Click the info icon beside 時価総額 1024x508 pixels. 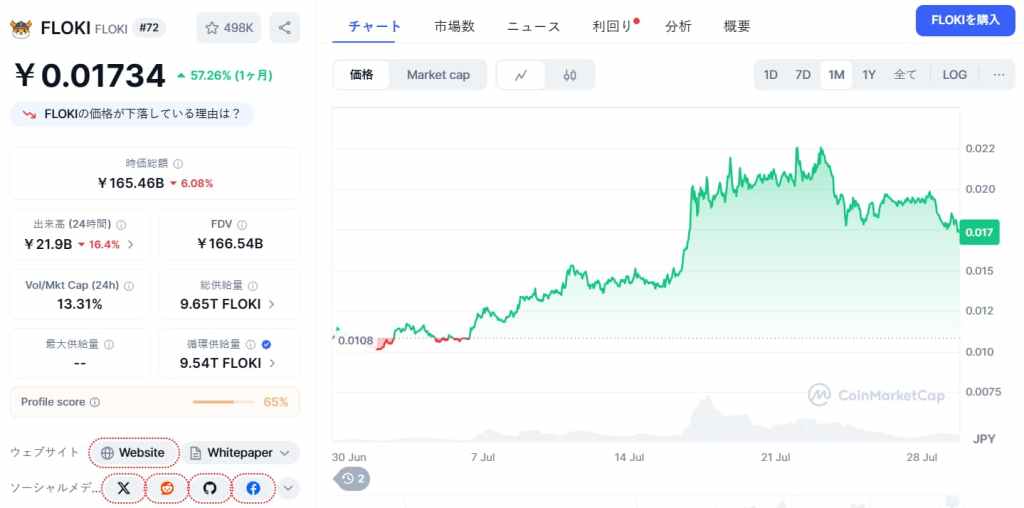coord(178,164)
